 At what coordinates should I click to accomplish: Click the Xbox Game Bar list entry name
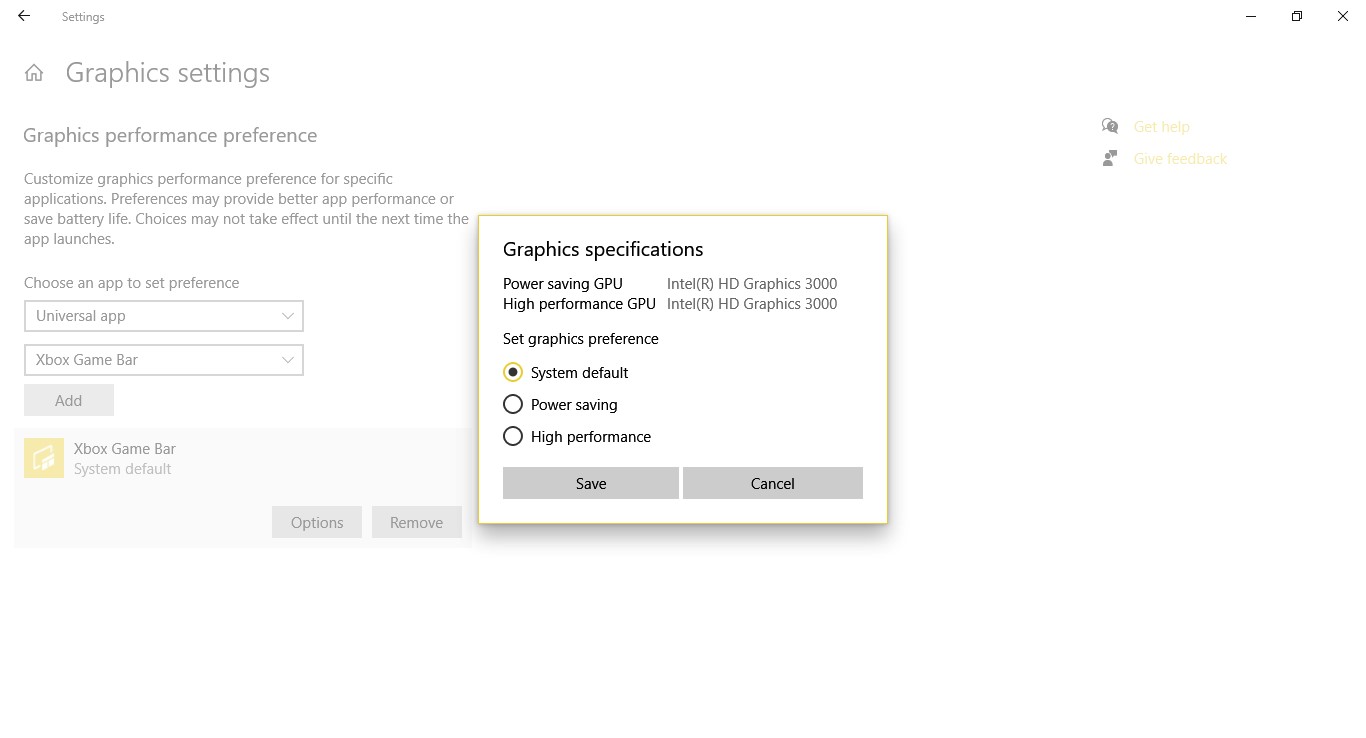pyautogui.click(x=125, y=449)
